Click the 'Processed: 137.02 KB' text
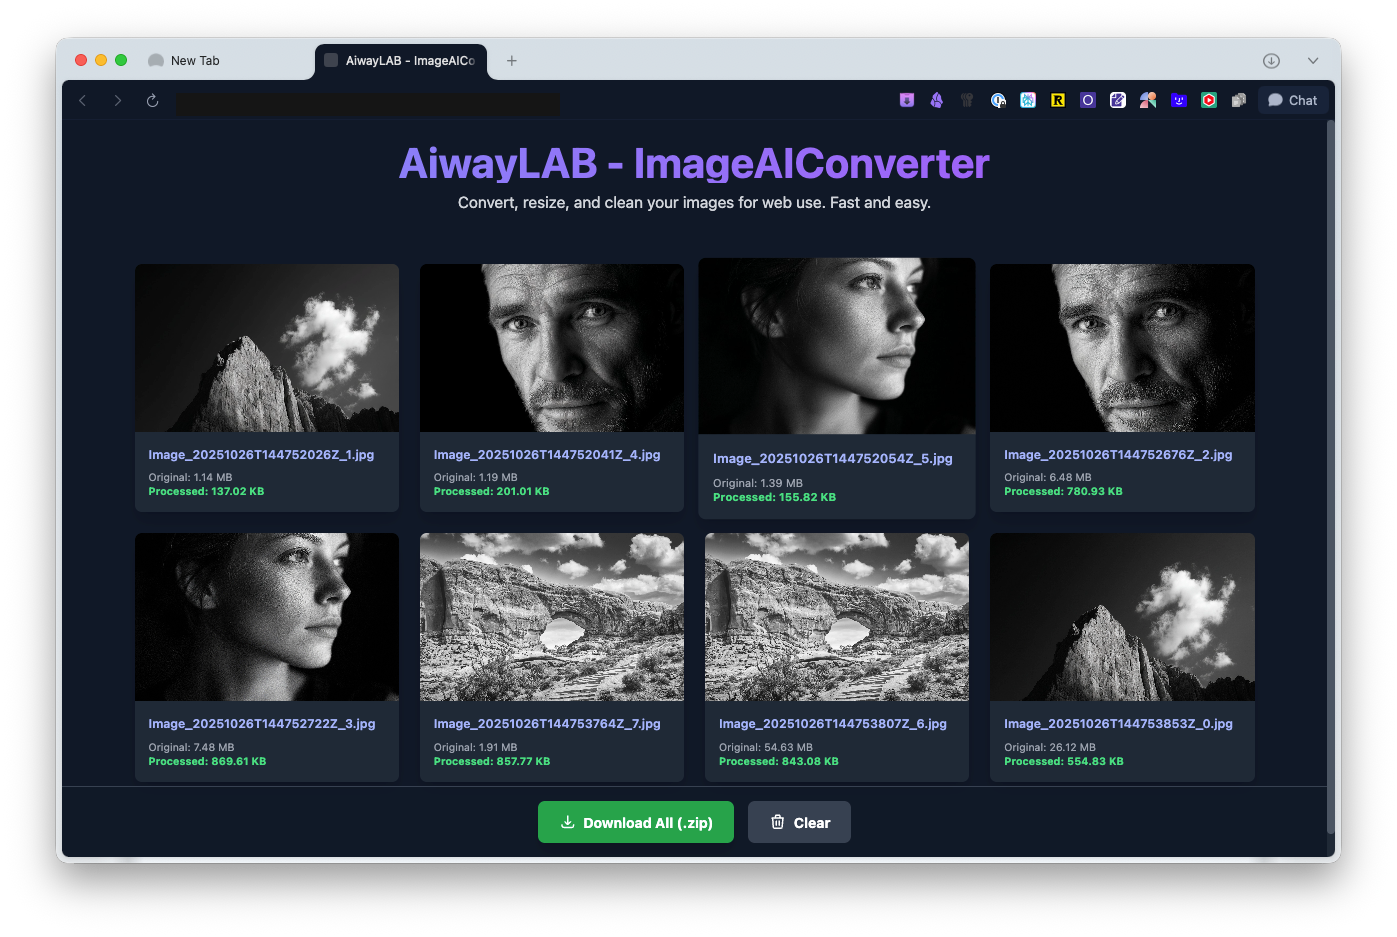Viewport: 1397px width, 937px height. [206, 492]
